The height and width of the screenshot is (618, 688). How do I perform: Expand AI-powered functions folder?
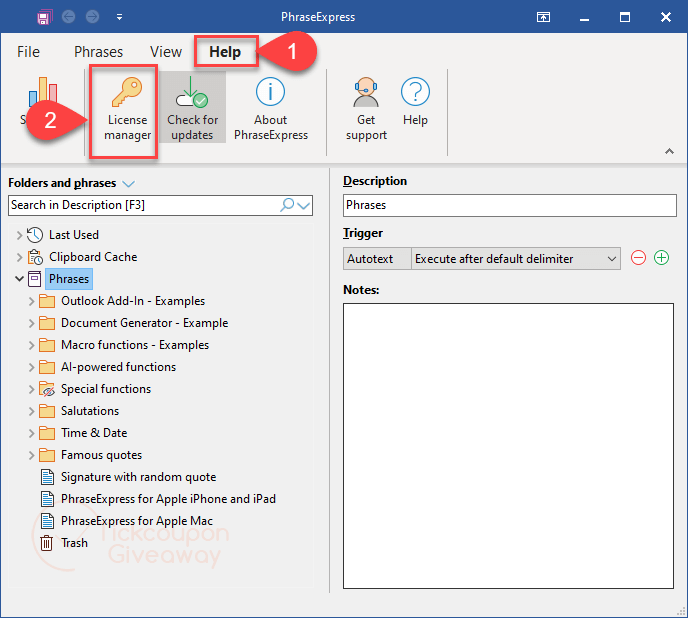click(x=31, y=367)
